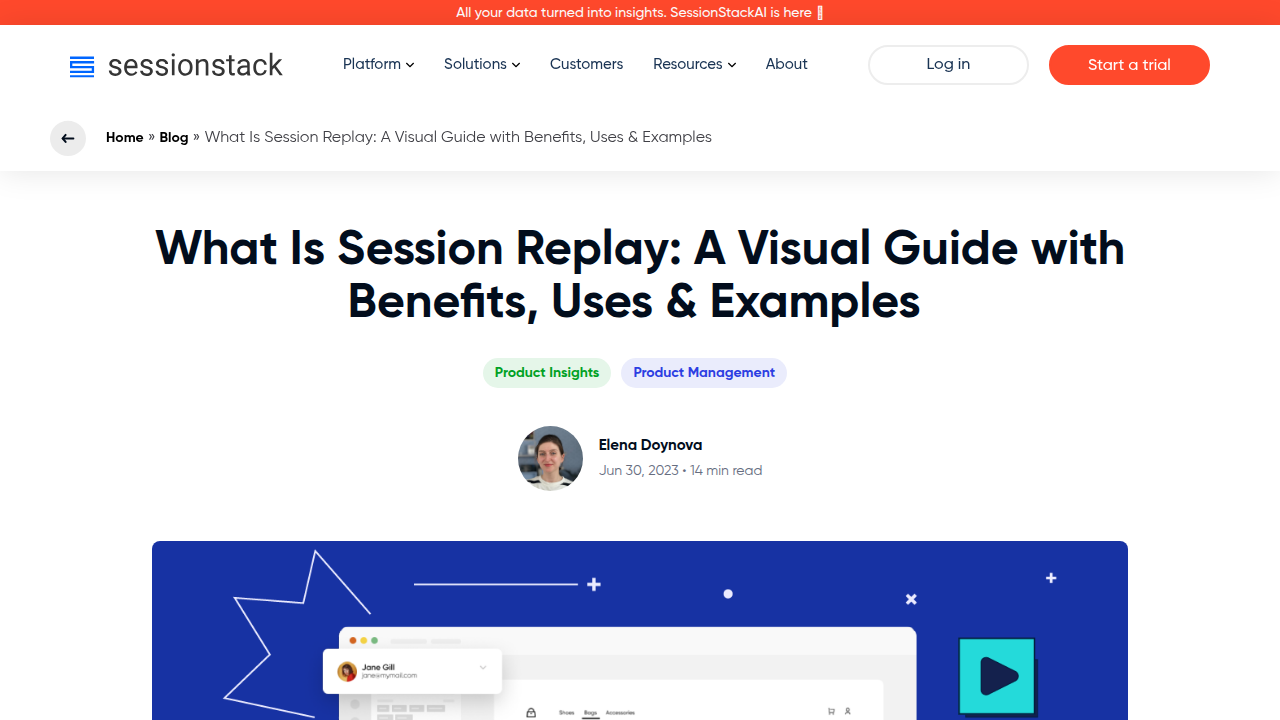Go to Home breadcrumb link

[x=125, y=137]
